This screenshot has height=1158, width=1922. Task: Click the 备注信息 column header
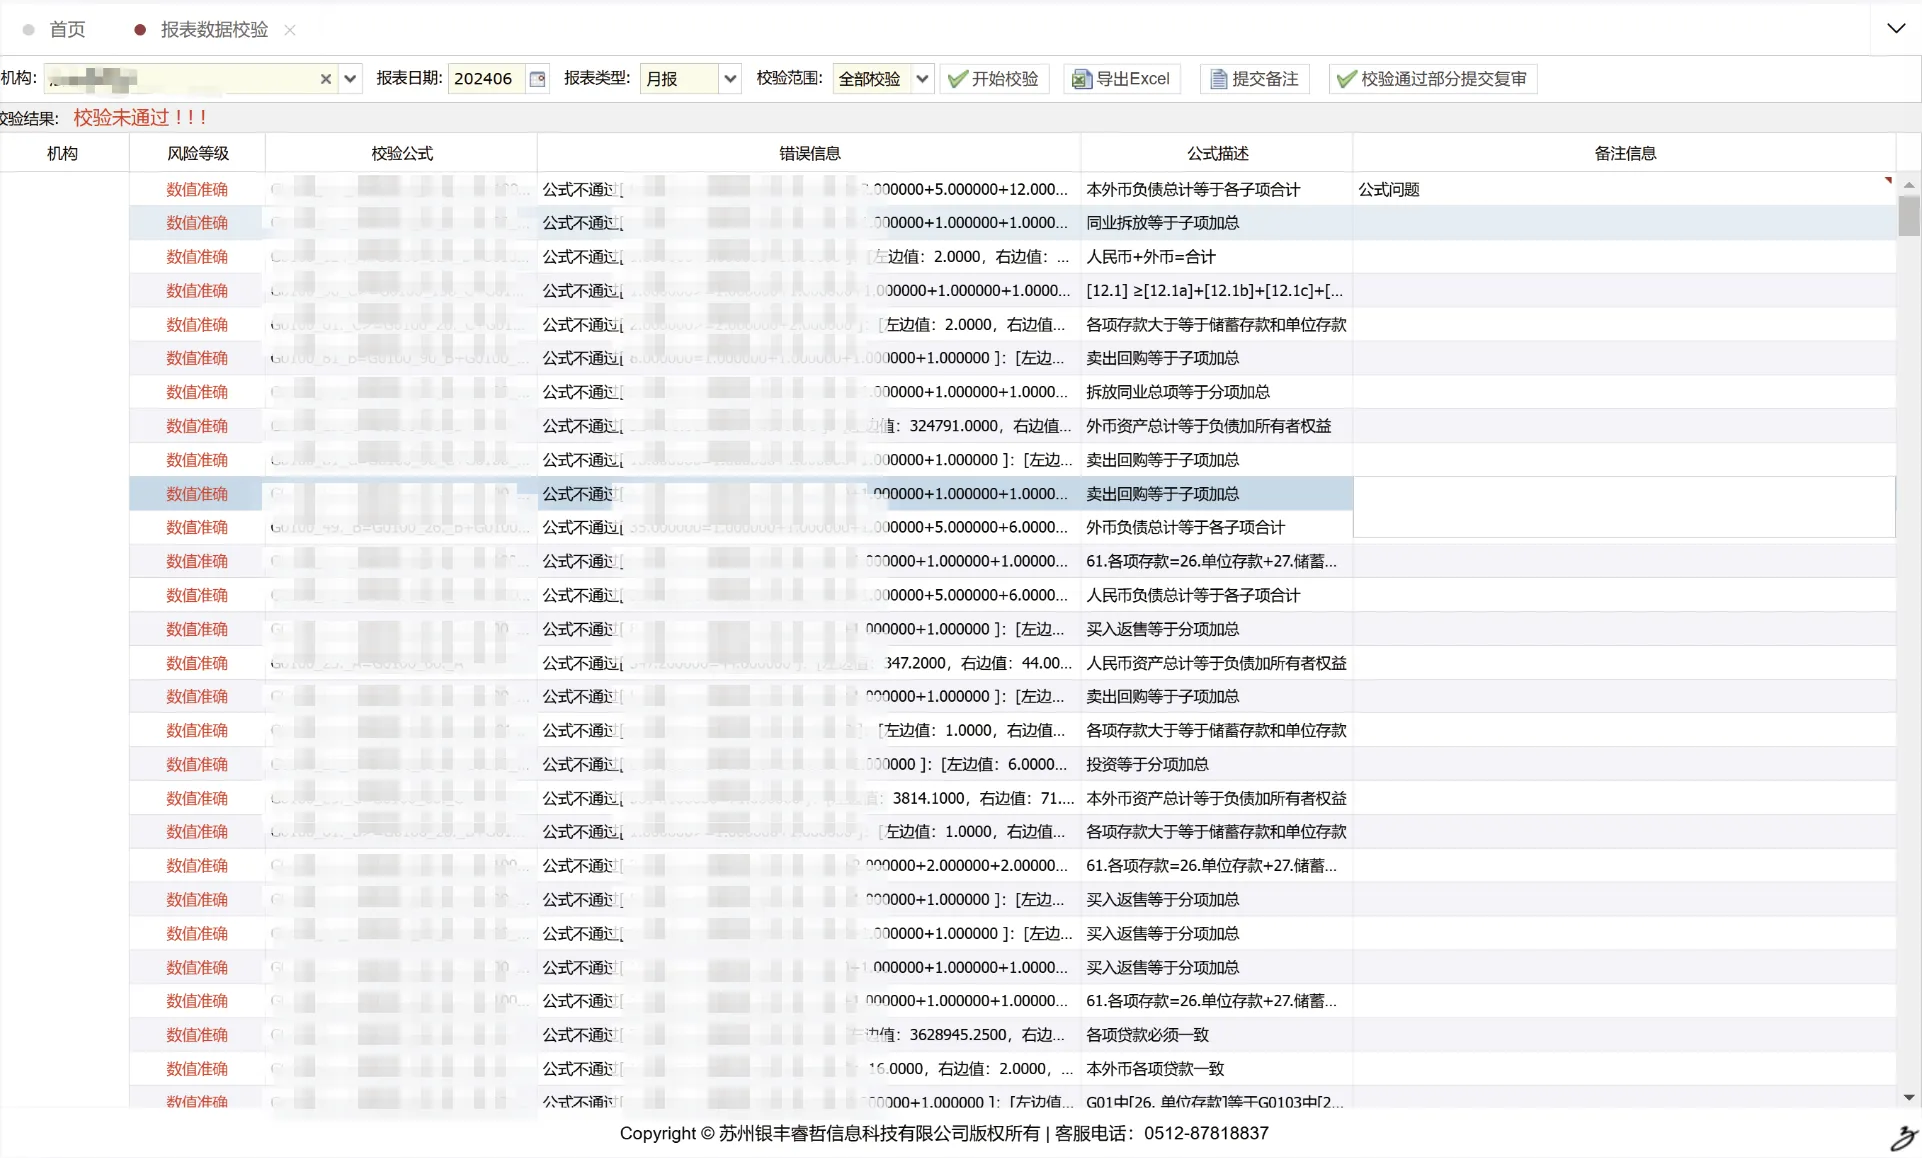point(1624,153)
